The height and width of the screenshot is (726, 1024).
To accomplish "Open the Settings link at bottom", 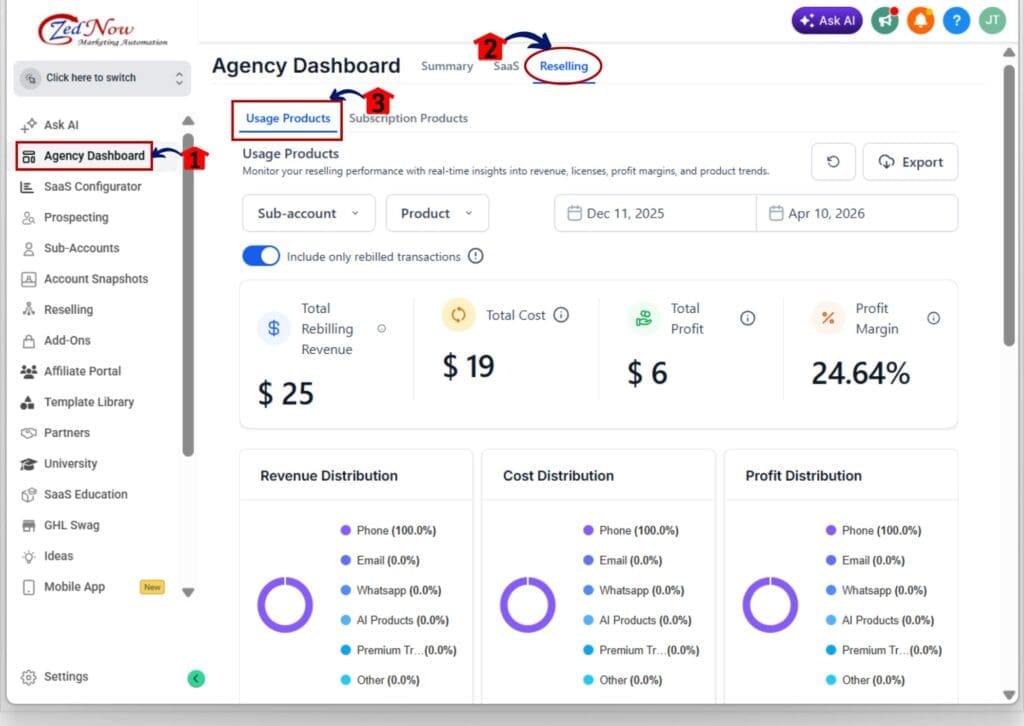I will click(55, 677).
